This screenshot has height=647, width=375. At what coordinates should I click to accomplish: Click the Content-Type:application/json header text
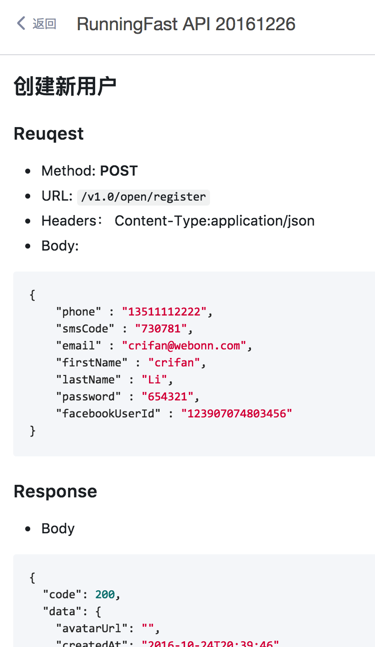pyautogui.click(x=215, y=221)
